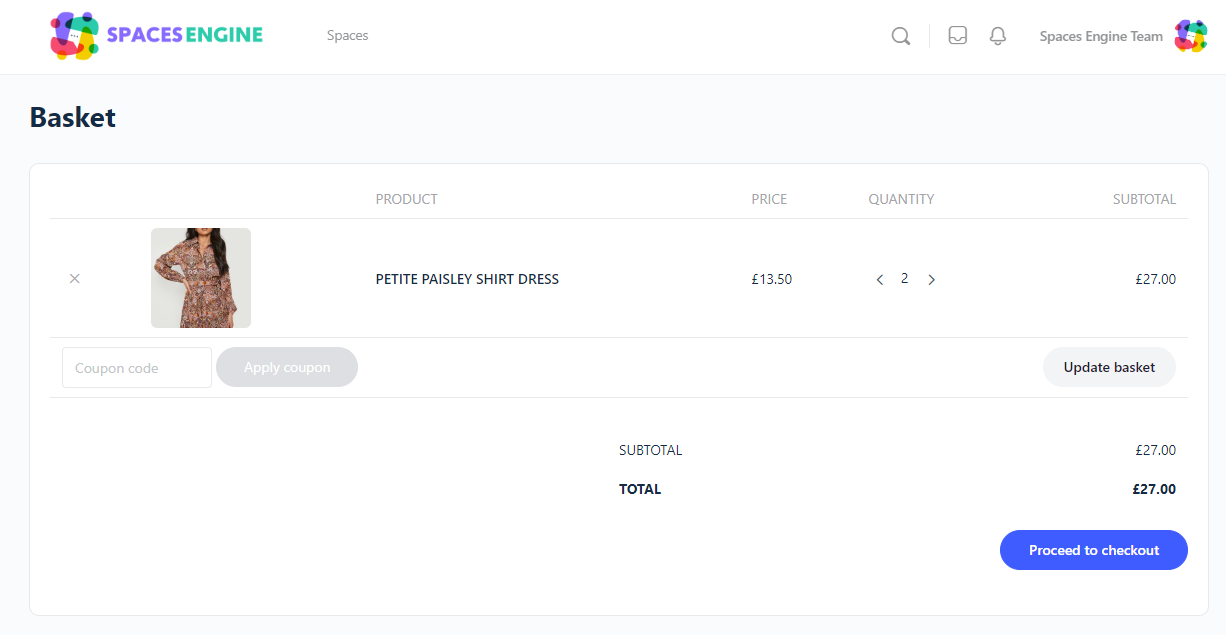Focus the Coupon code input field
1226x635 pixels.
[137, 368]
